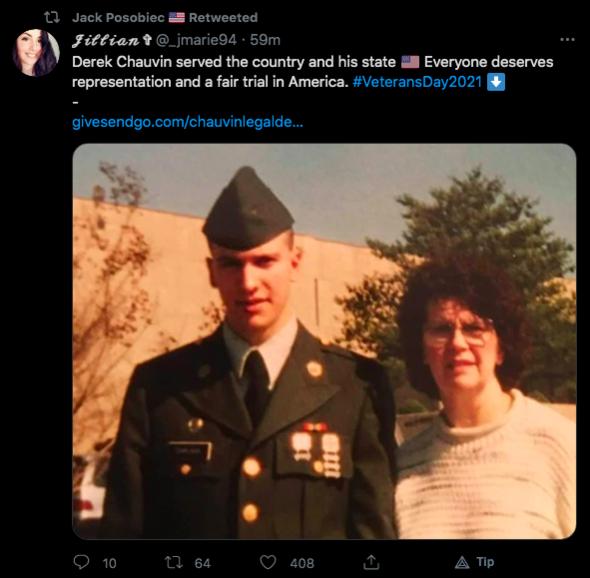
Task: Follow the #VeteransDay2021 hashtag
Action: 417,82
